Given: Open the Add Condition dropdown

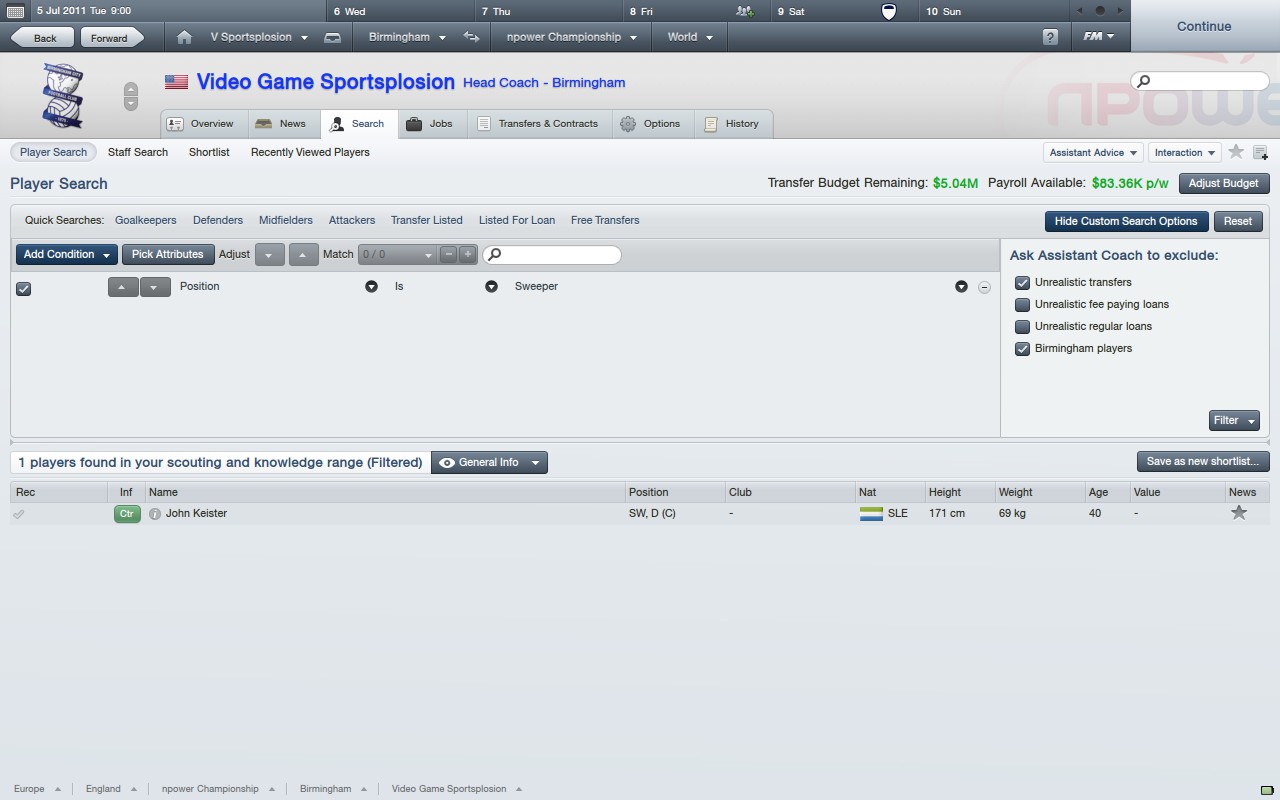Looking at the screenshot, I should pos(66,255).
